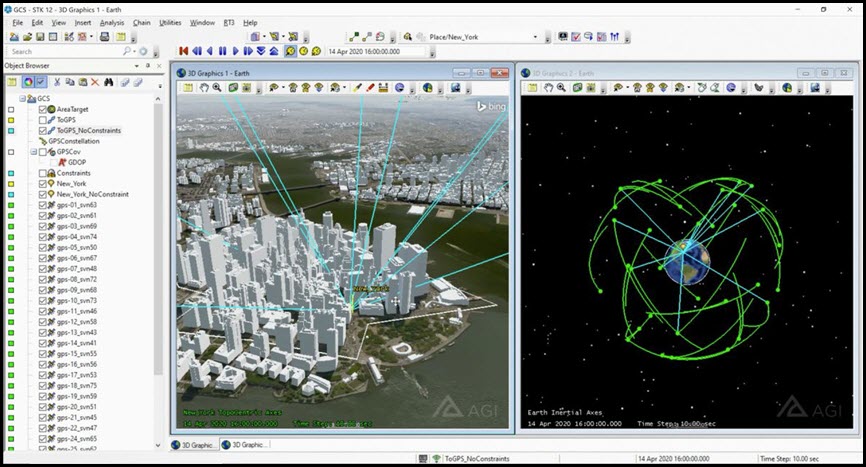Step backward in the animation
The height and width of the screenshot is (467, 866).
point(197,51)
